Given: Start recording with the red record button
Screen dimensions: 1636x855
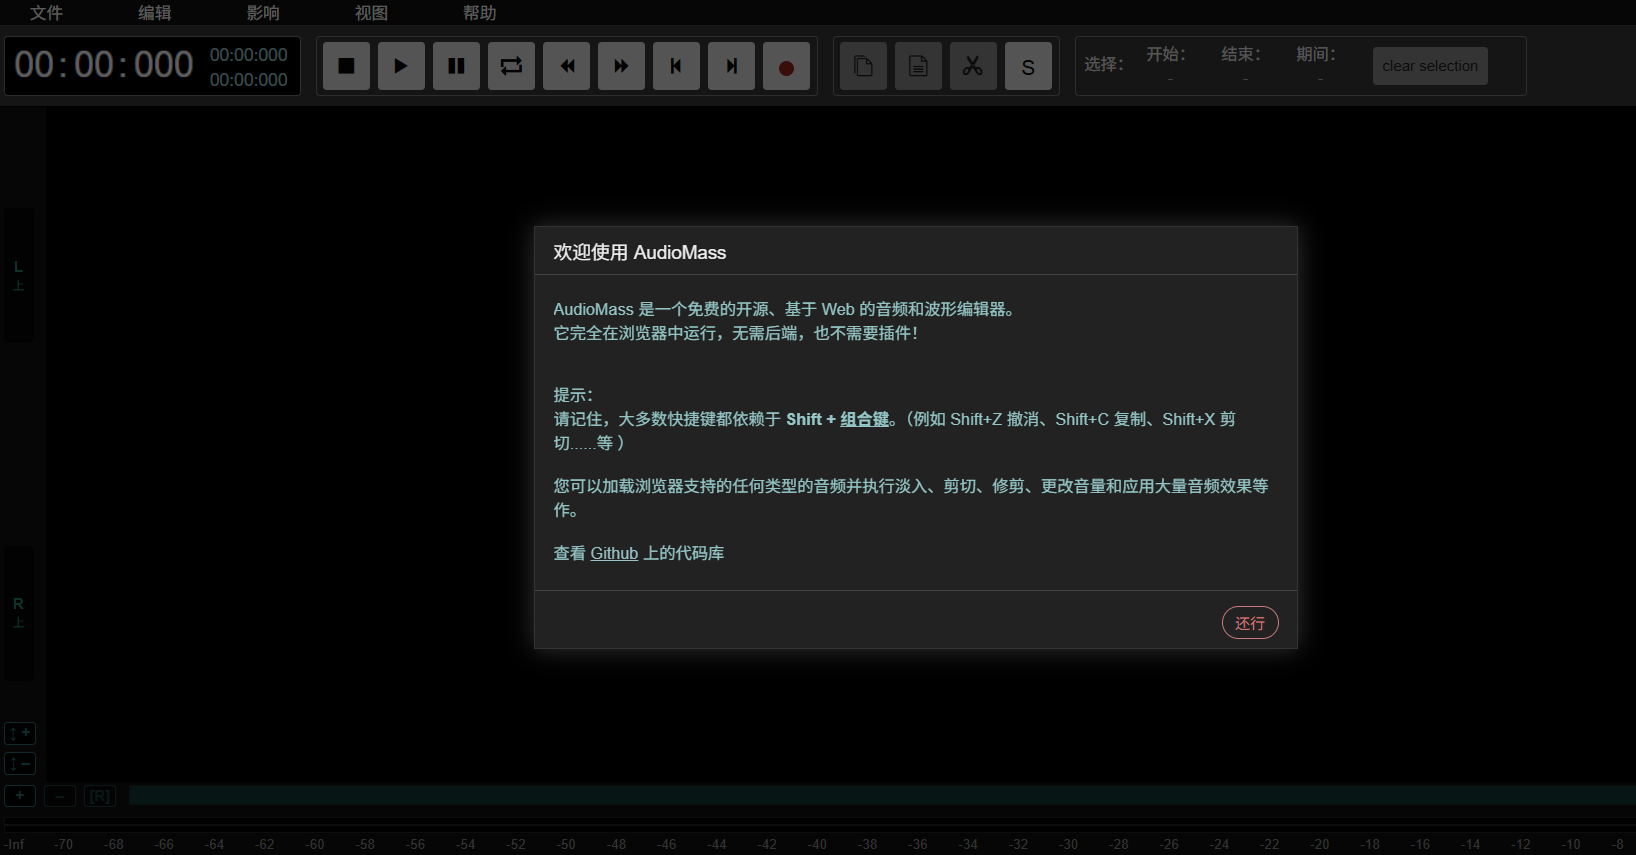Looking at the screenshot, I should click(786, 66).
